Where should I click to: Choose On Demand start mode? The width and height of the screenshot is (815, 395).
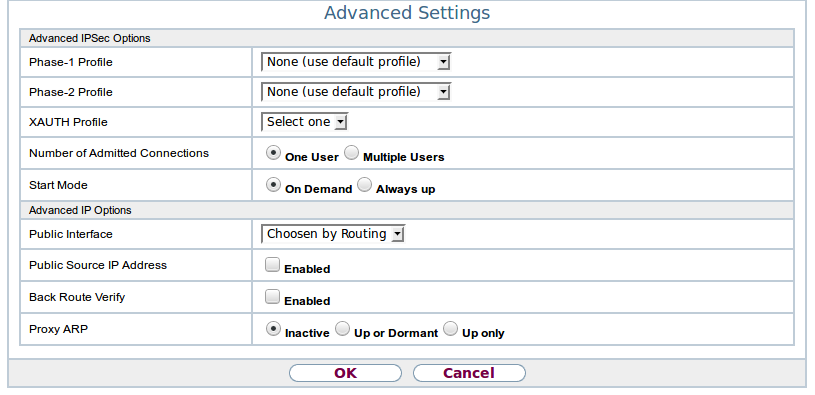pyautogui.click(x=273, y=185)
